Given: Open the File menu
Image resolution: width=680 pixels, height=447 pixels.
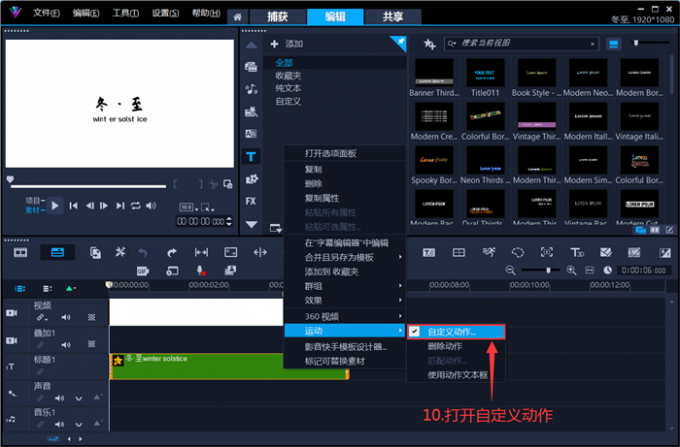Looking at the screenshot, I should 46,13.
